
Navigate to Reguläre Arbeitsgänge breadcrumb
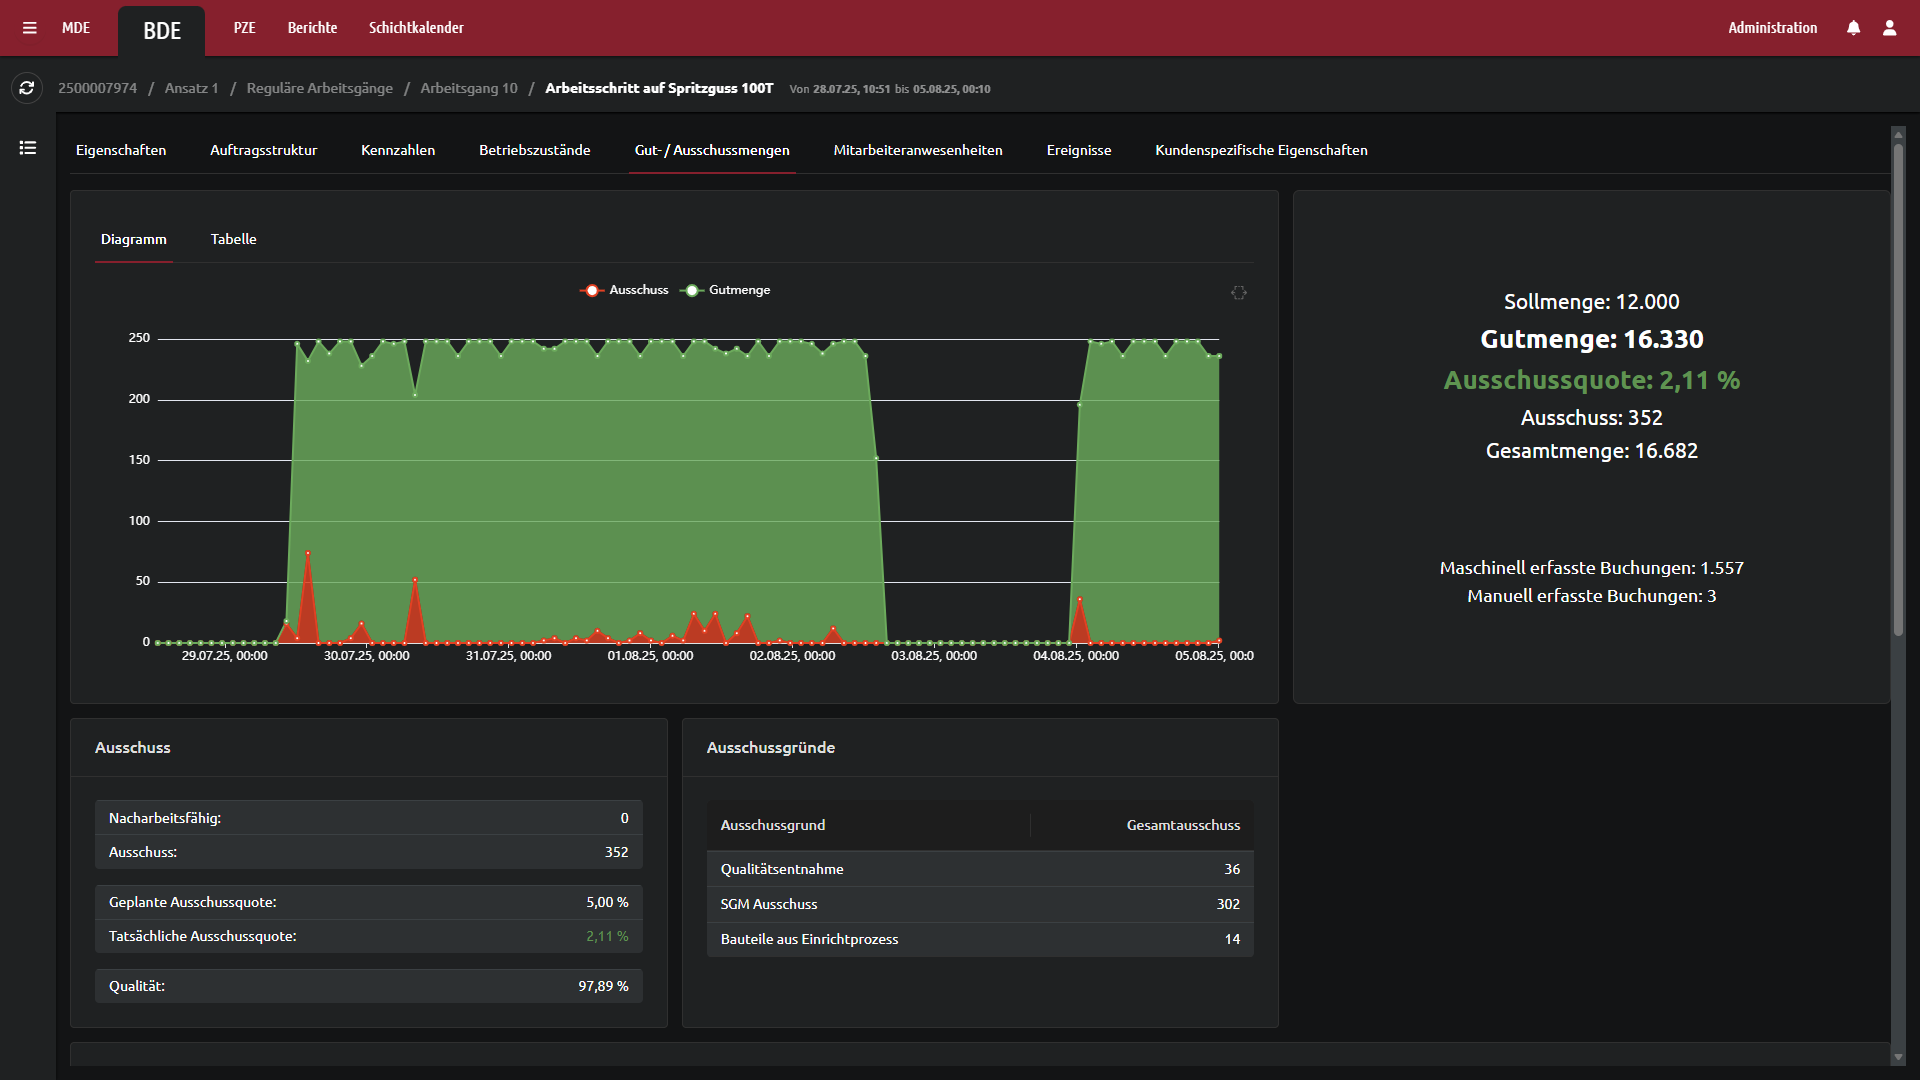pos(320,88)
